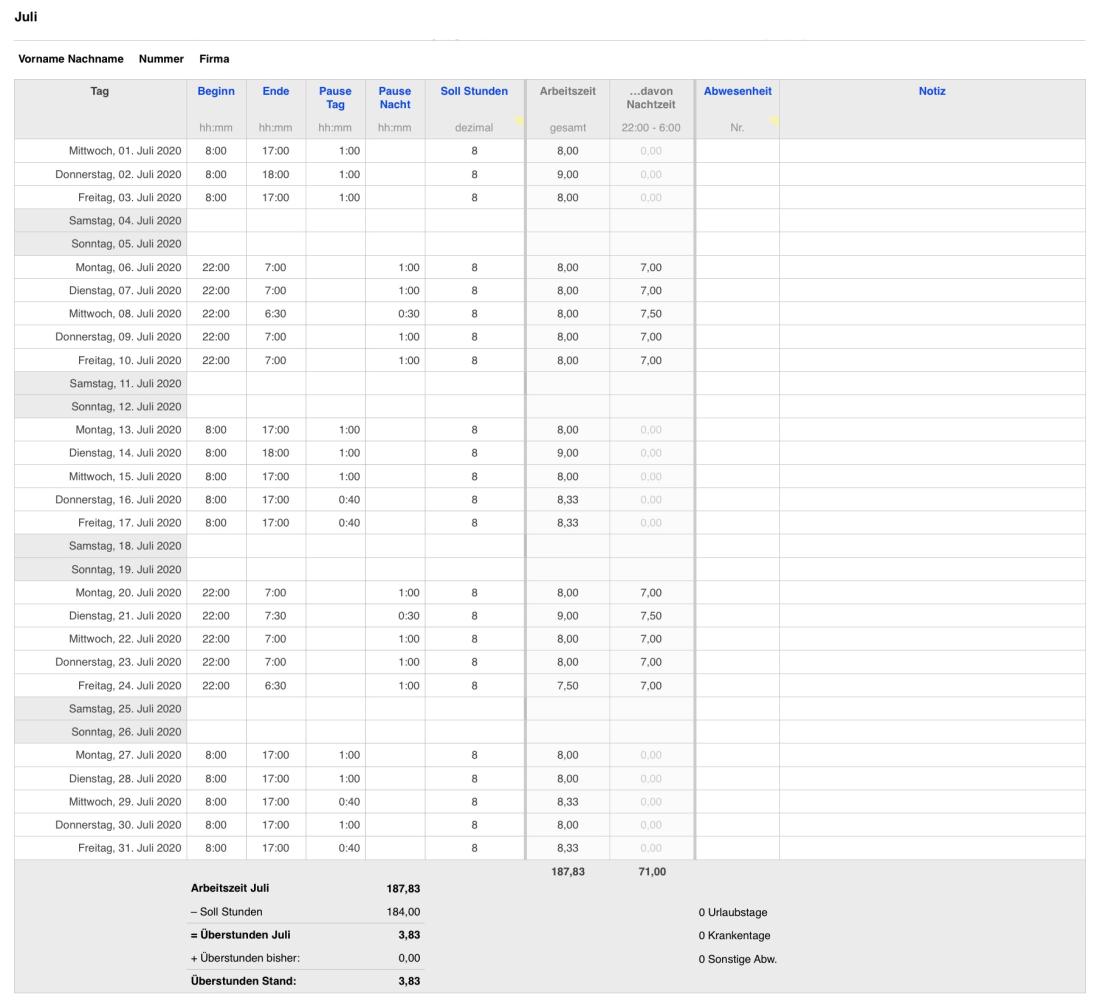Select the 0 Urlaubstage summary text

tap(733, 912)
